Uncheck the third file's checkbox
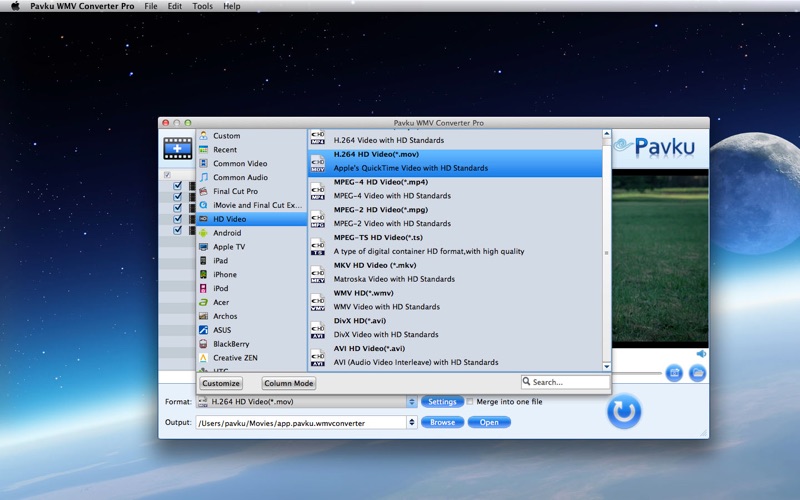This screenshot has width=800, height=500. [x=178, y=208]
